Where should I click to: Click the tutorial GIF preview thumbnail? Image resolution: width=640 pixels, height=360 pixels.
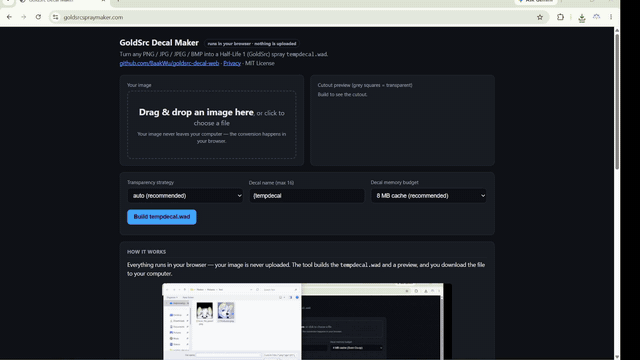point(307,321)
